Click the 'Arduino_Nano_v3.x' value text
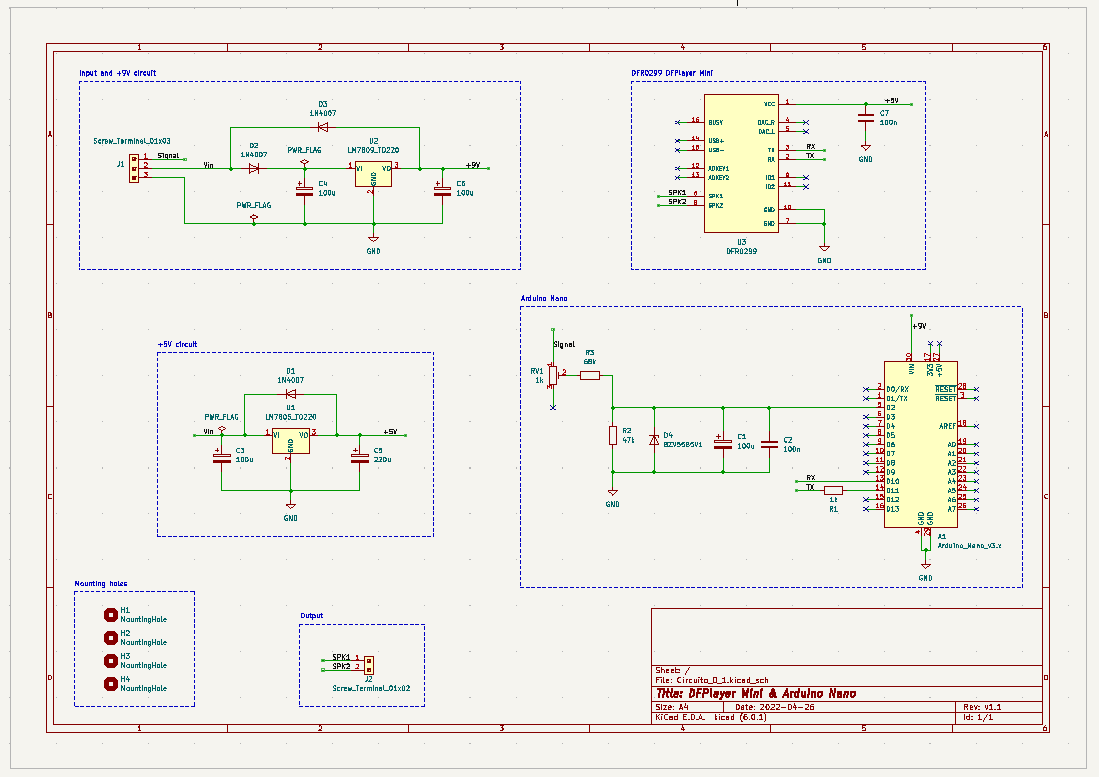Image resolution: width=1099 pixels, height=777 pixels. pos(969,545)
